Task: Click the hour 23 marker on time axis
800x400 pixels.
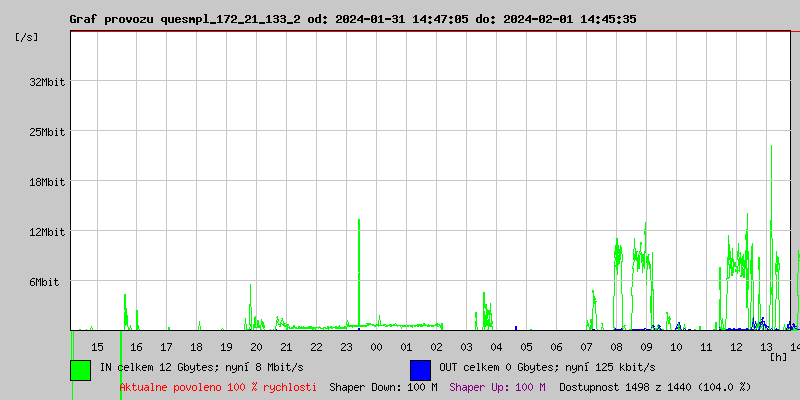Action: 346,347
